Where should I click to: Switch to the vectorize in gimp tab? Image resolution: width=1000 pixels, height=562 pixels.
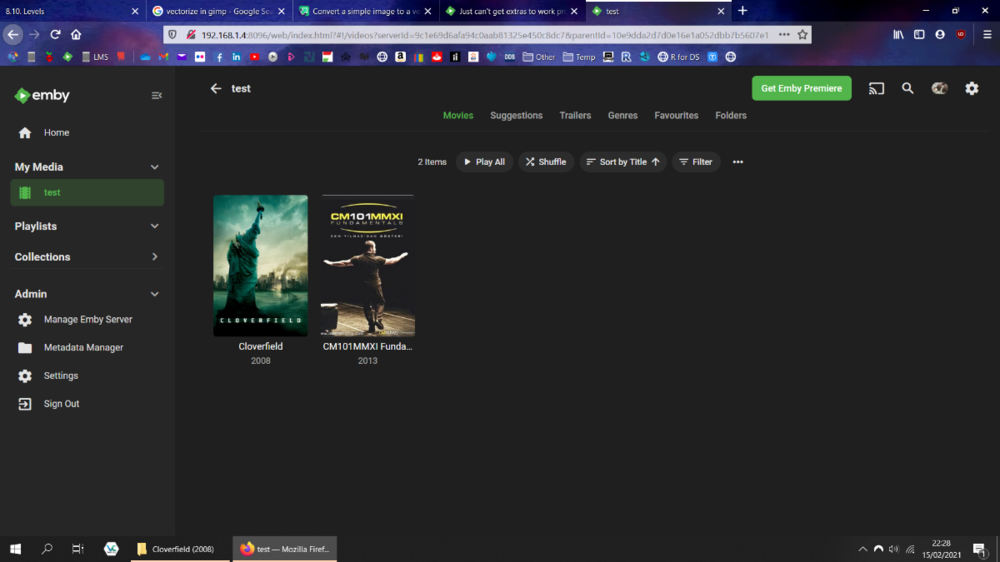click(x=219, y=11)
